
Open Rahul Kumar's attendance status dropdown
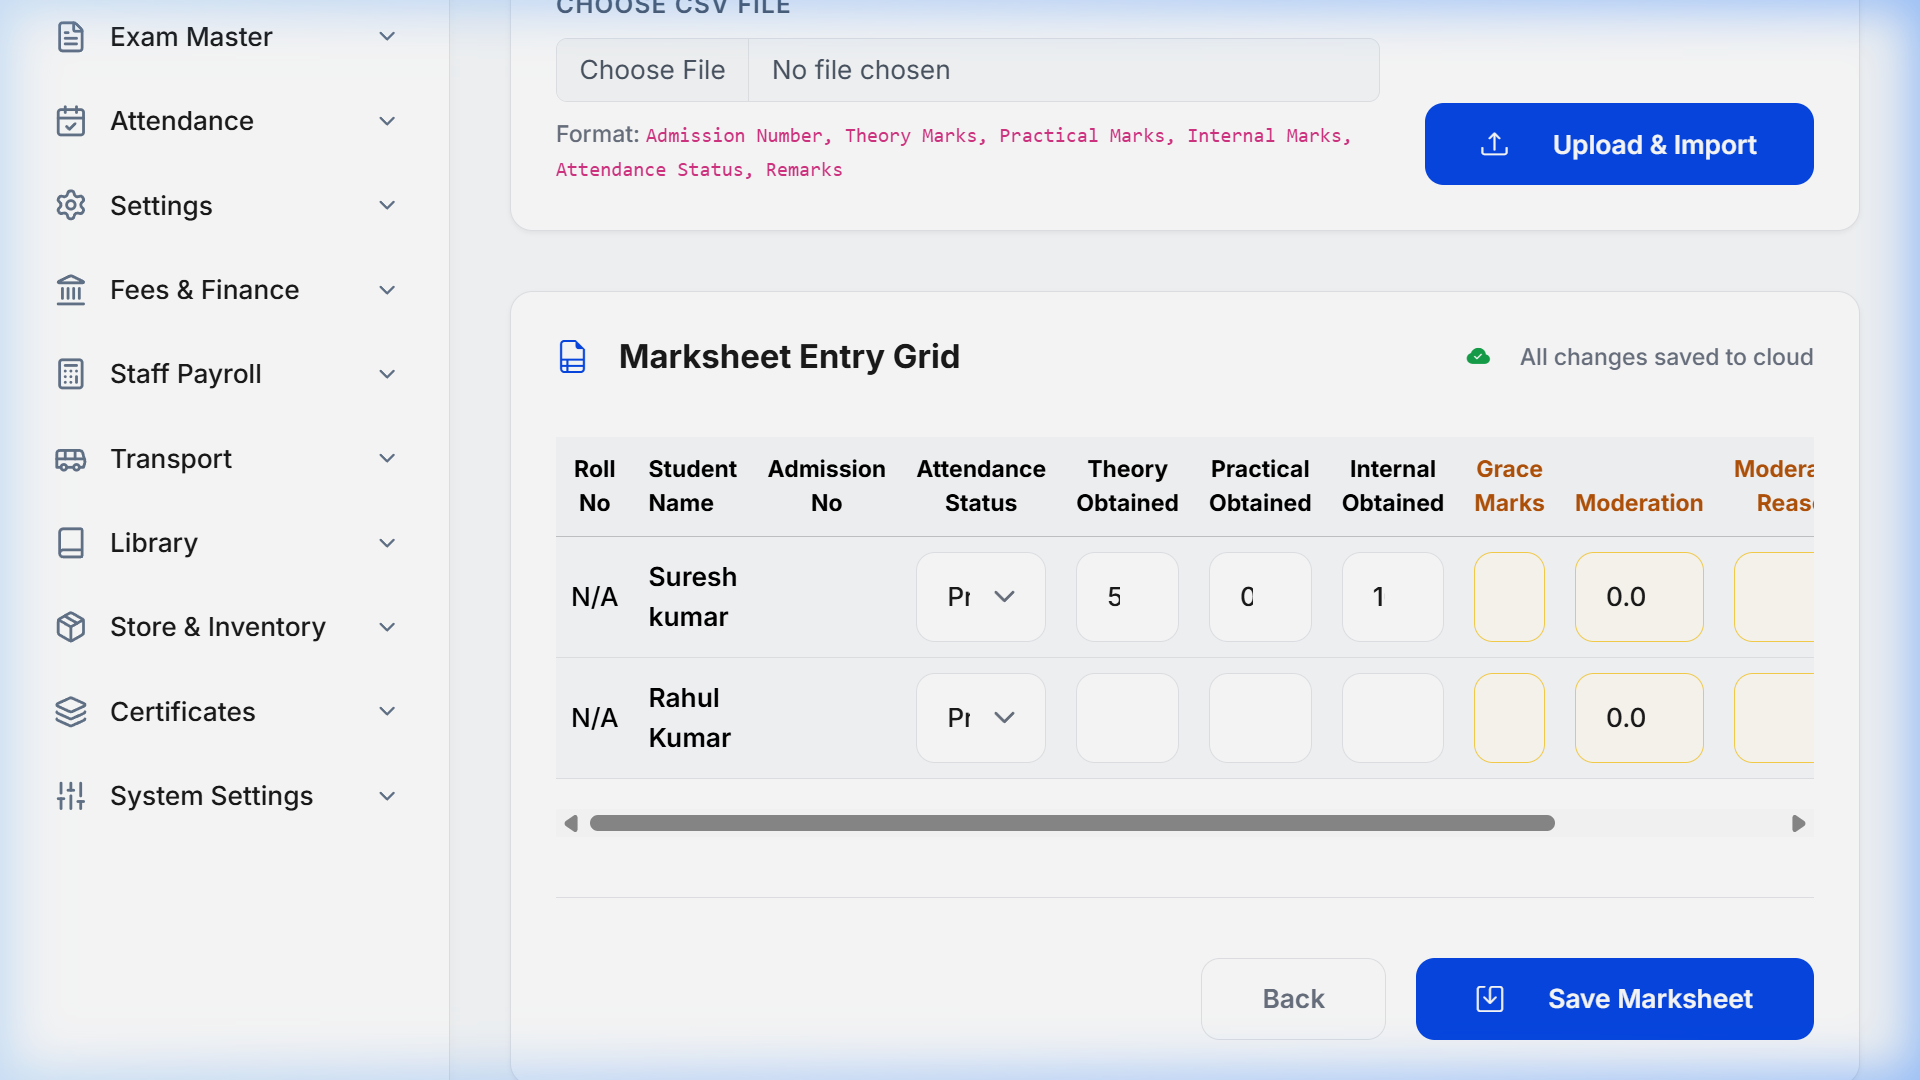tap(981, 718)
